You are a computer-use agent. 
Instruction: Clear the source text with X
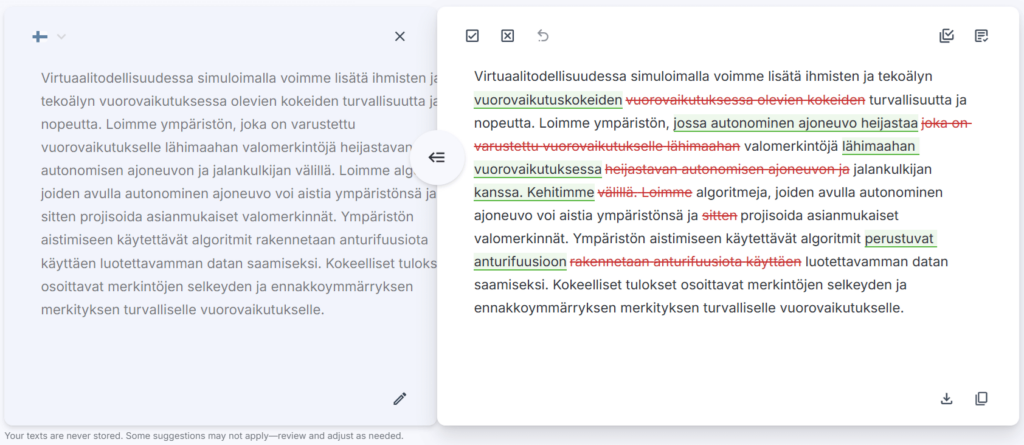pos(400,37)
